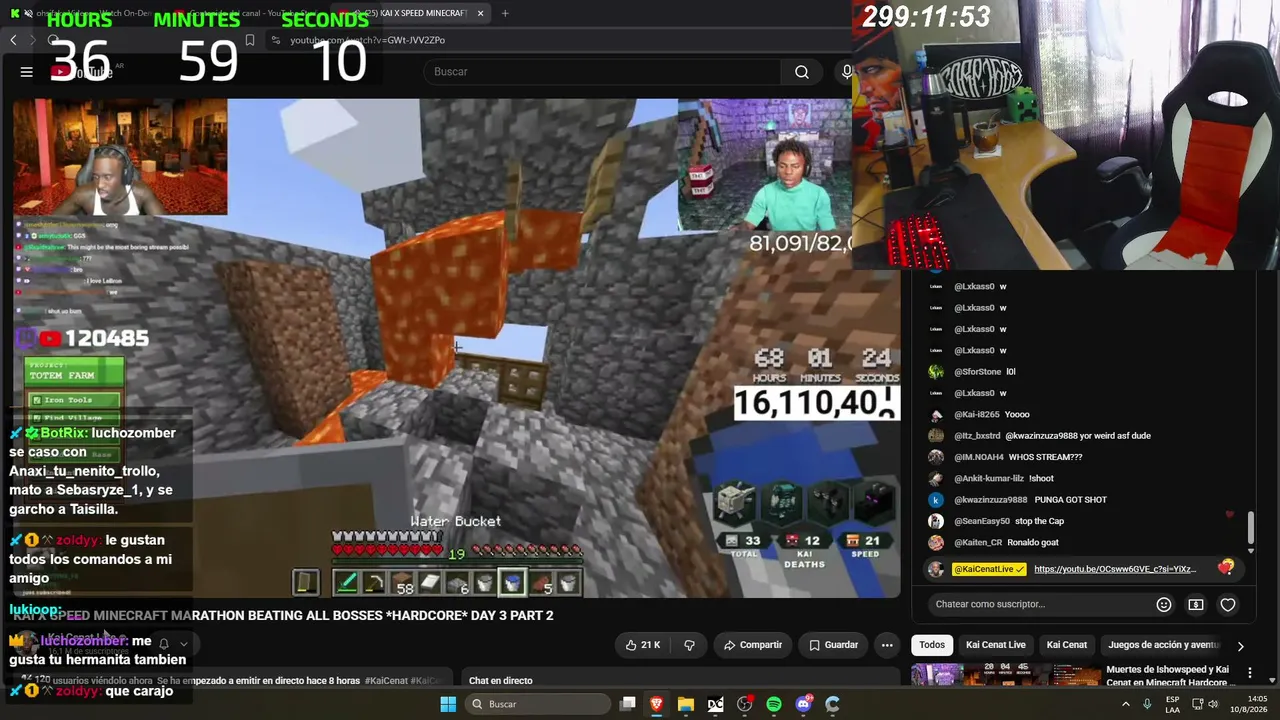
Task: Open the YouTube guide hamburger menu
Action: 27,72
